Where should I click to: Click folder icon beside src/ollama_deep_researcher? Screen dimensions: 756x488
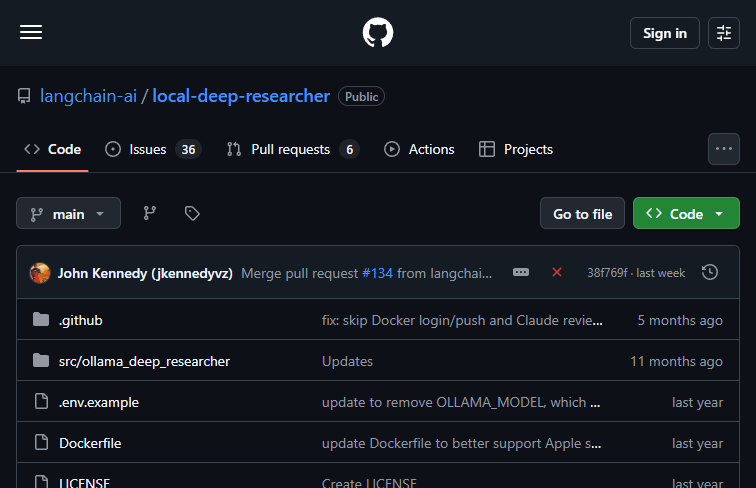[x=41, y=360]
